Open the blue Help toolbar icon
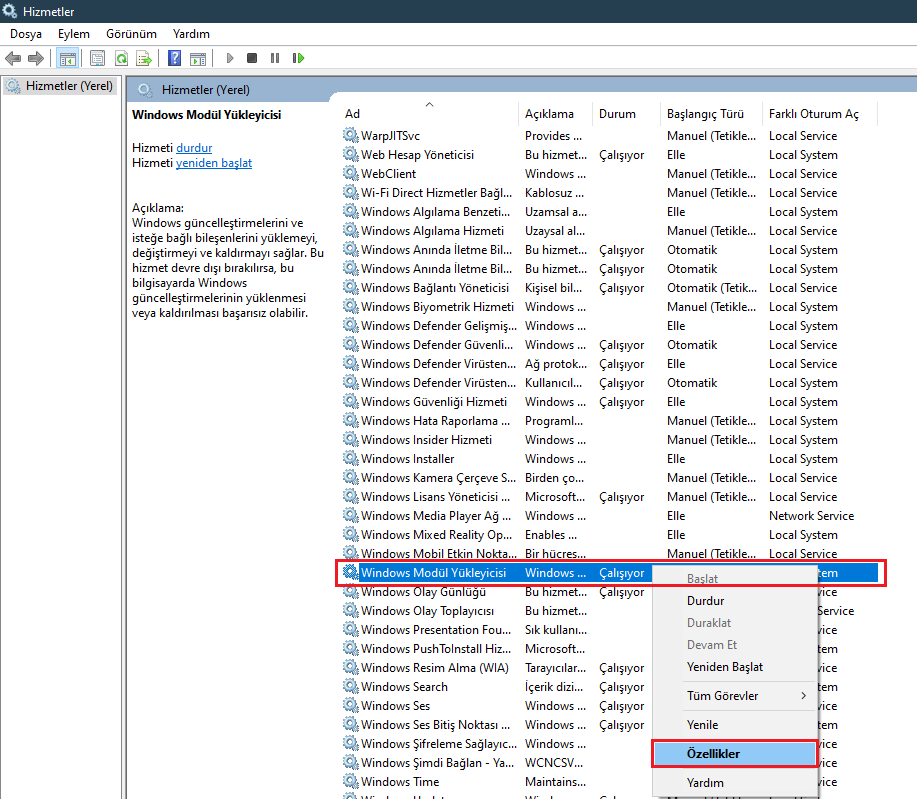The width and height of the screenshot is (917, 799). coord(174,58)
